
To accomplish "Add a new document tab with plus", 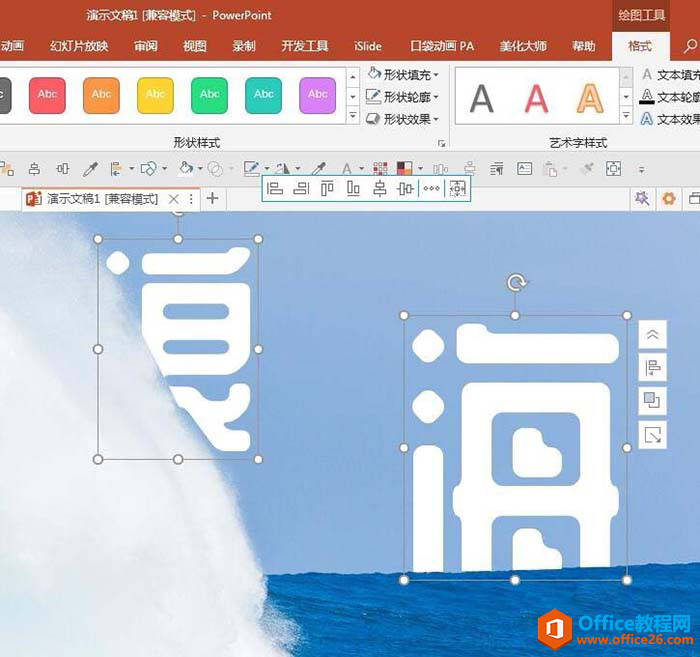I will coord(213,198).
